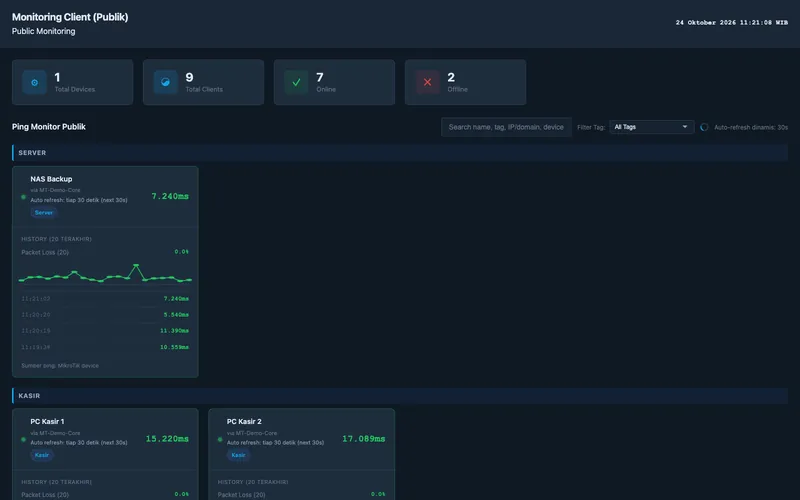Click the 11.390ms history value
The image size is (800, 500).
174,331
